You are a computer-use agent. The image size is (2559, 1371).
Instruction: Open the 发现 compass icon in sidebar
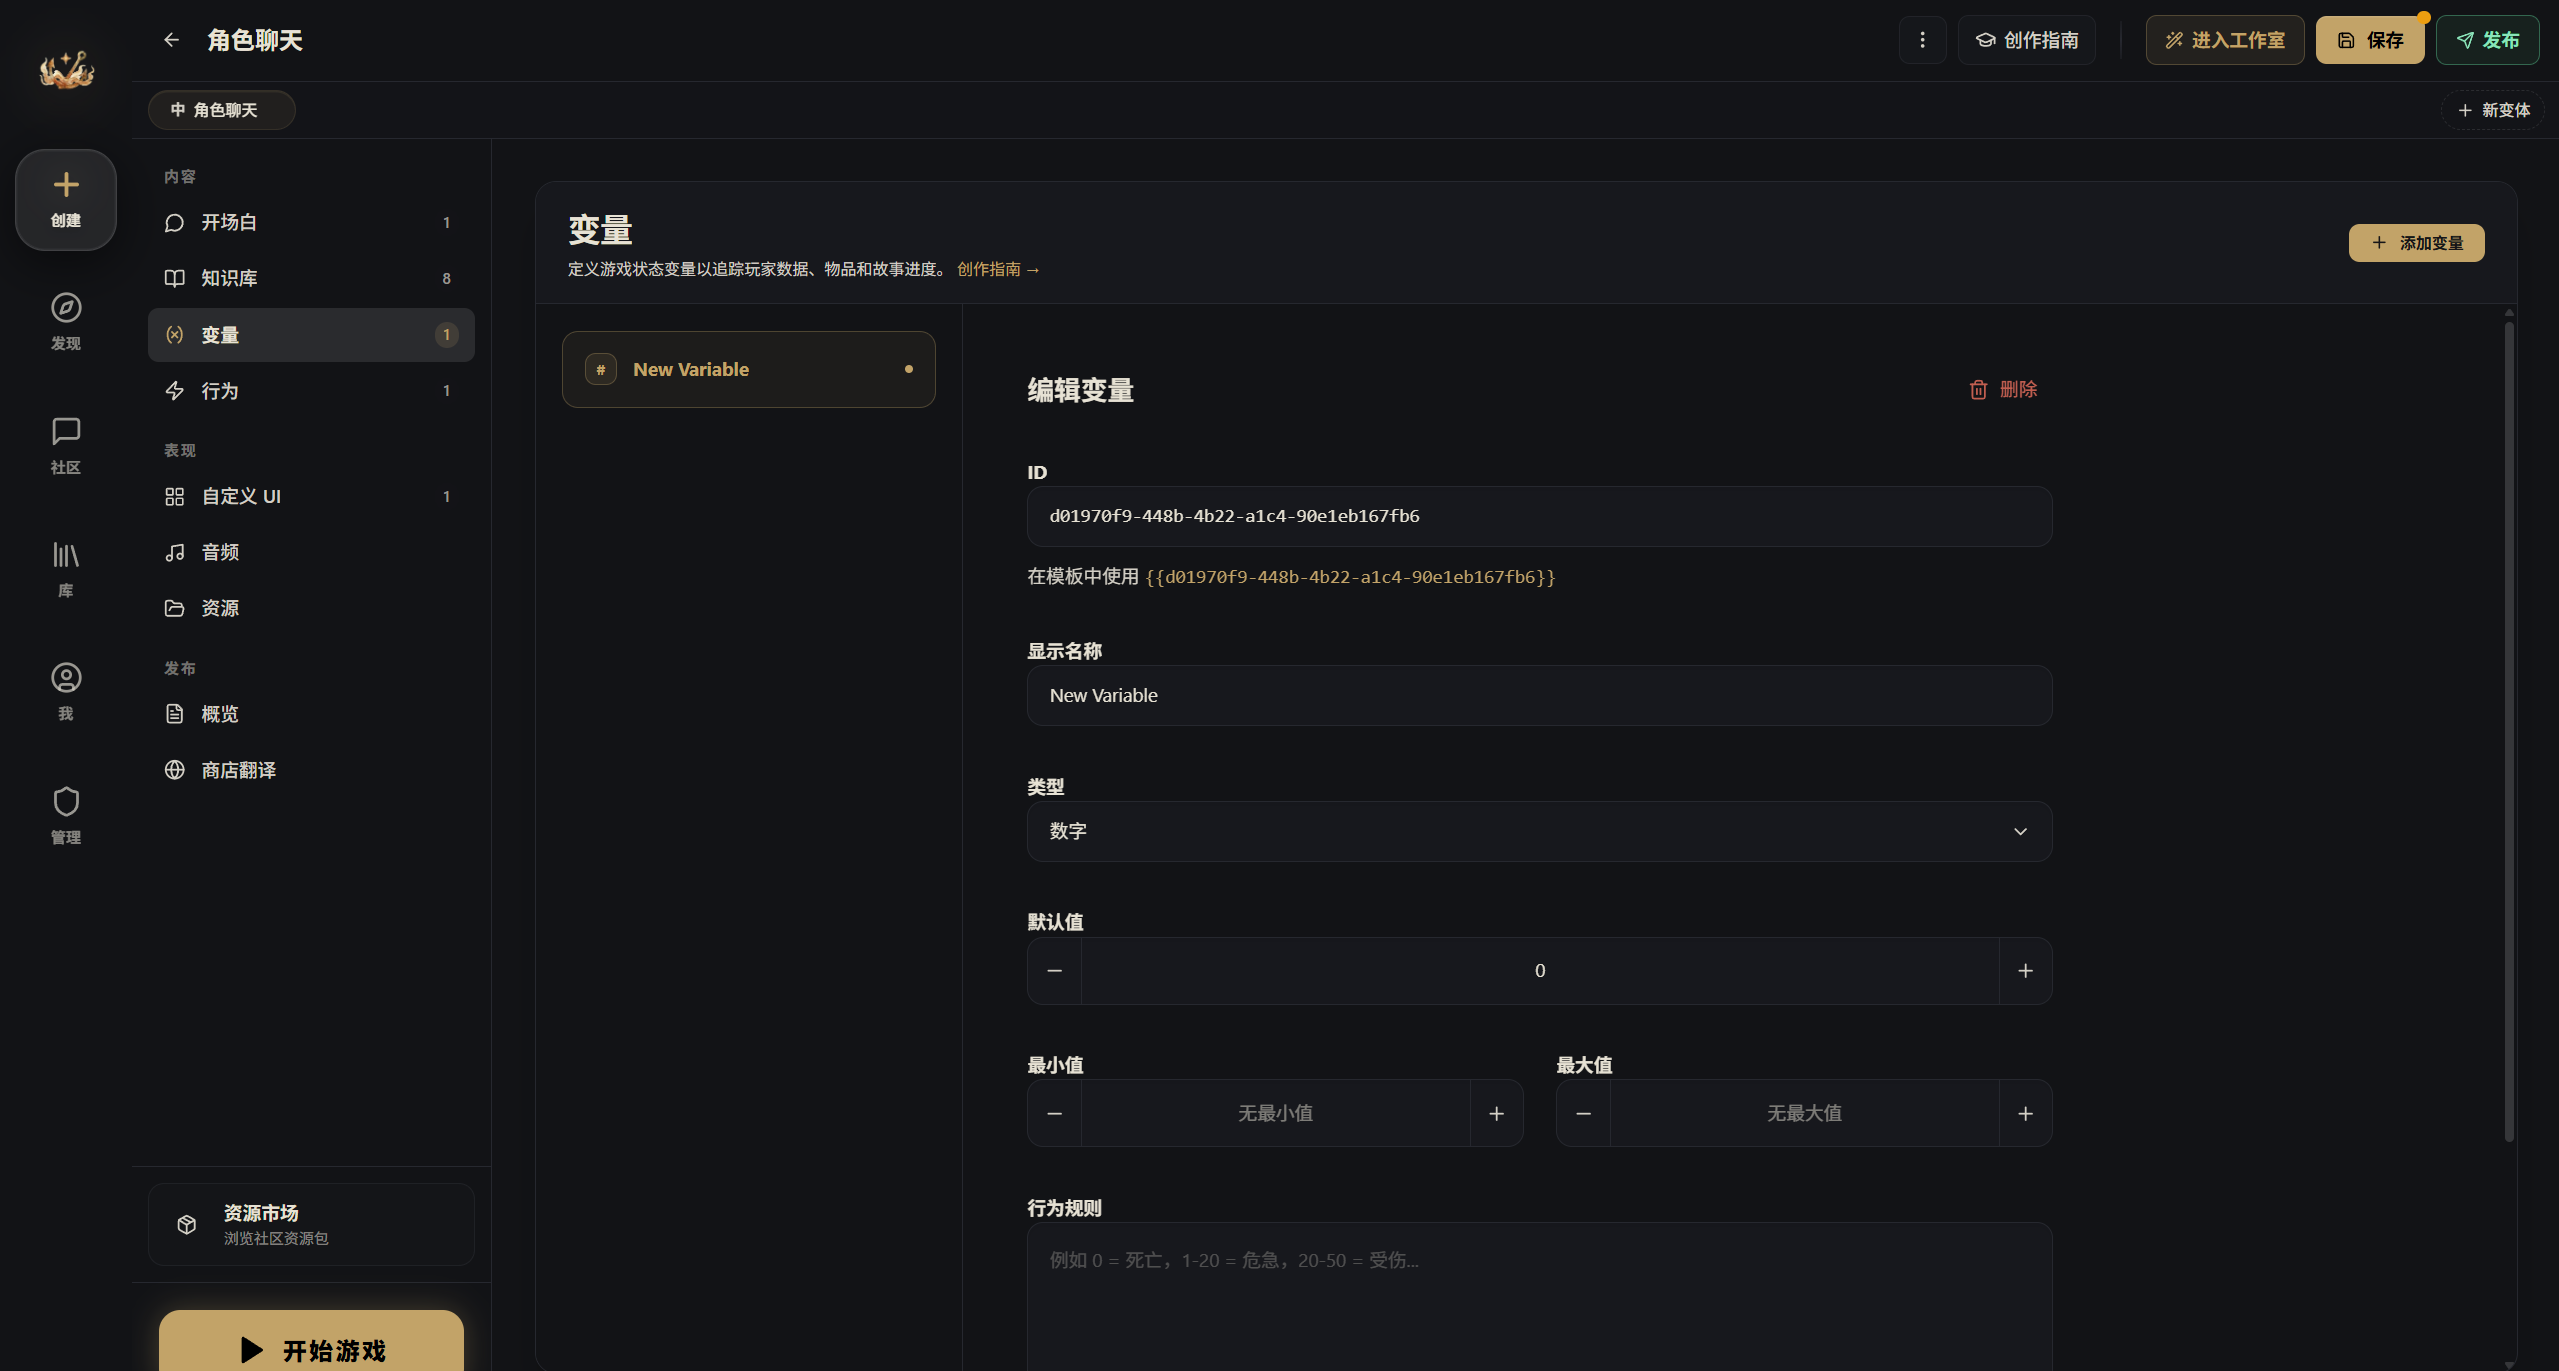[66, 321]
